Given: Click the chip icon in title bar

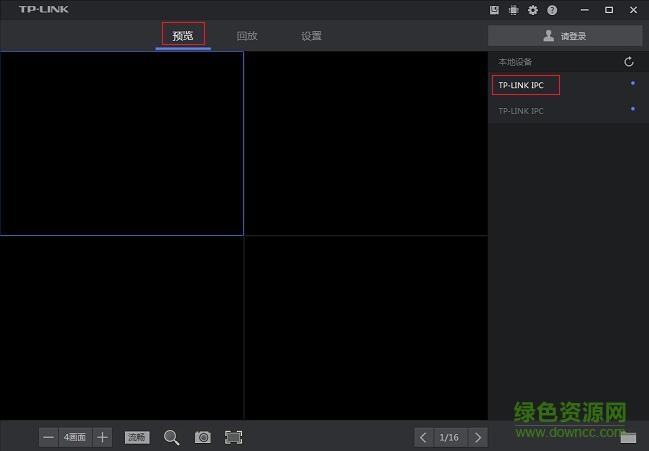Looking at the screenshot, I should point(514,10).
